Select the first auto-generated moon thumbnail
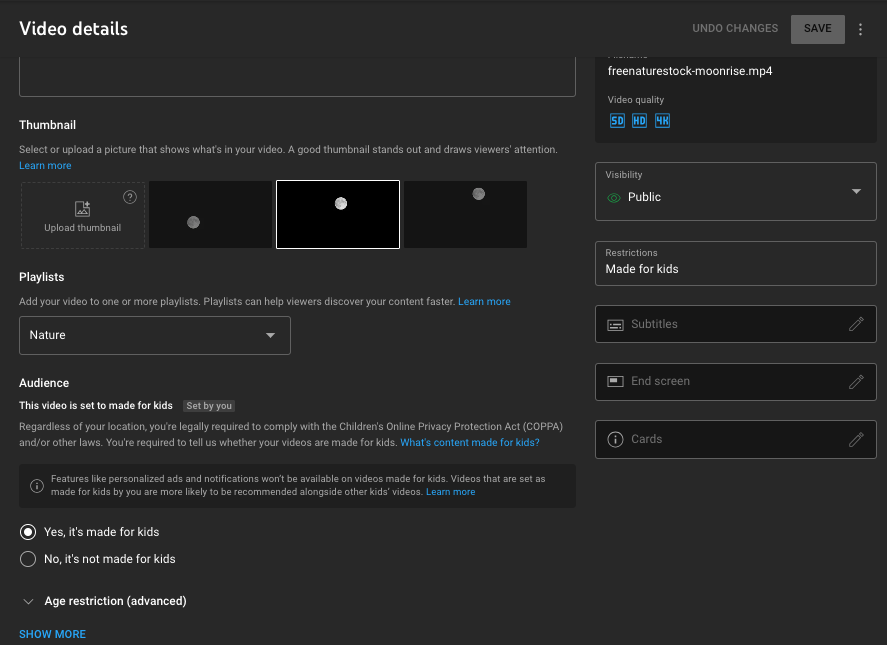This screenshot has height=645, width=887. coord(210,214)
